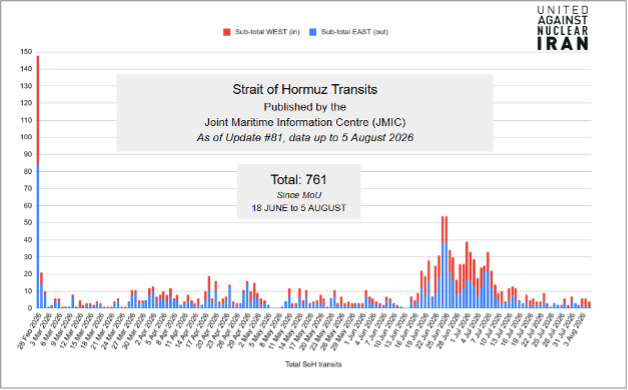The width and height of the screenshot is (628, 390).
Task: Click the '120' y-axis label
Action: pos(26,103)
